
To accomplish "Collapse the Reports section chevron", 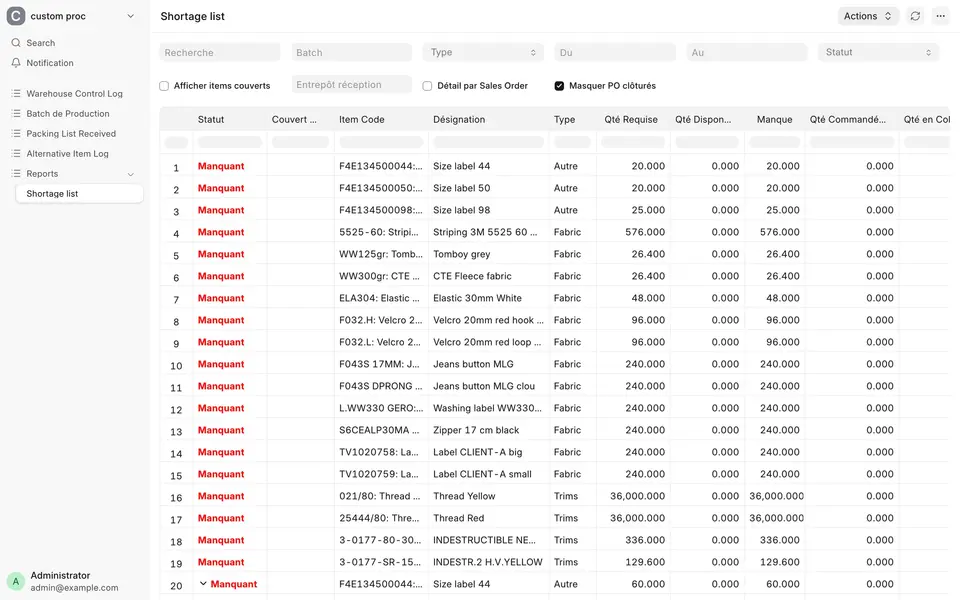I will pyautogui.click(x=130, y=174).
